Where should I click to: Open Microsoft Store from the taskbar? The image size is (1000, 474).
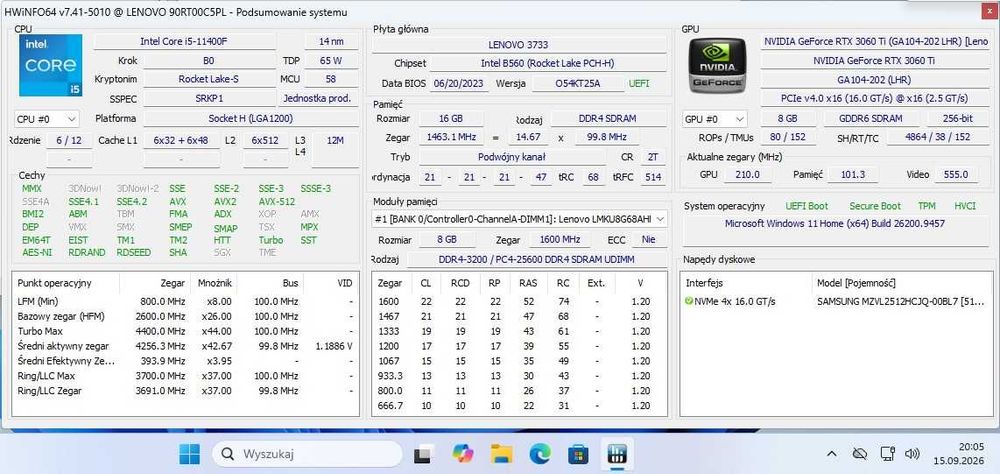[x=579, y=454]
